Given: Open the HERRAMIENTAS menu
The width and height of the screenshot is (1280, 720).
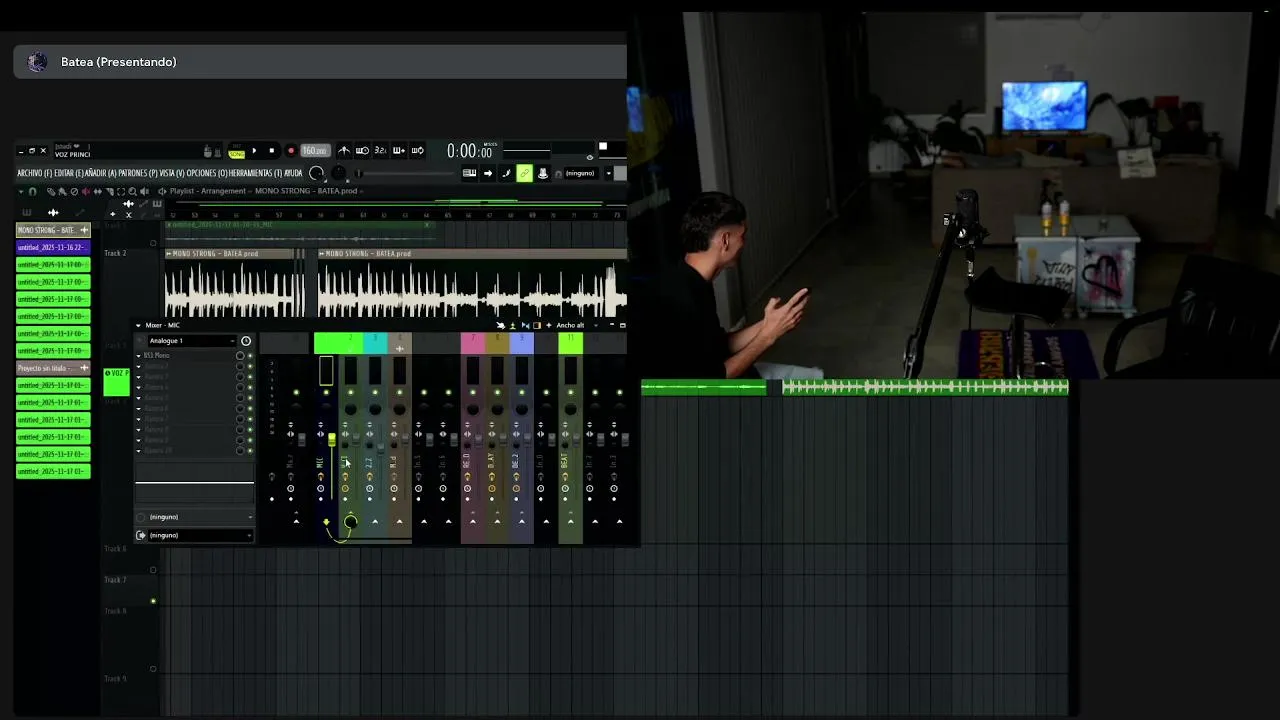Looking at the screenshot, I should pos(255,173).
